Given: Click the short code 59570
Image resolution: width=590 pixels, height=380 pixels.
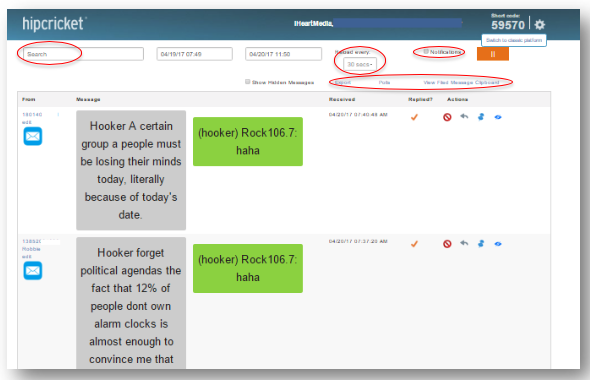Looking at the screenshot, I should tap(508, 25).
